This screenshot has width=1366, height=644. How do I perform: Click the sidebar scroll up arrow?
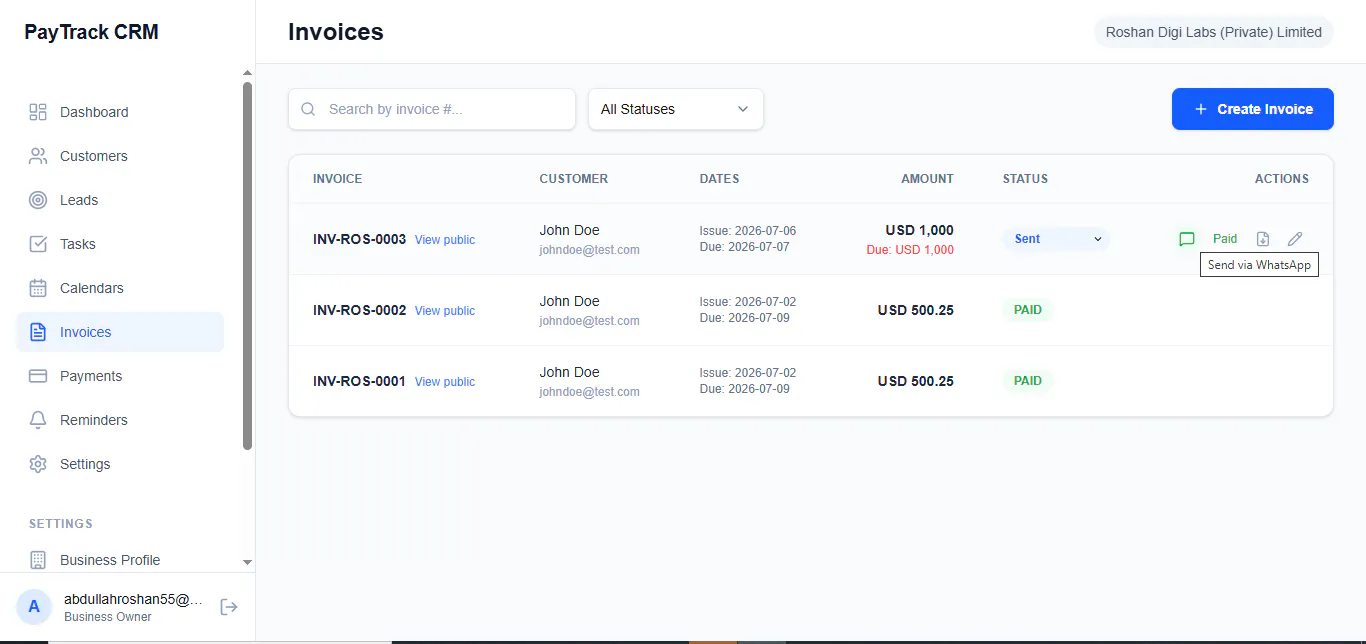click(248, 73)
